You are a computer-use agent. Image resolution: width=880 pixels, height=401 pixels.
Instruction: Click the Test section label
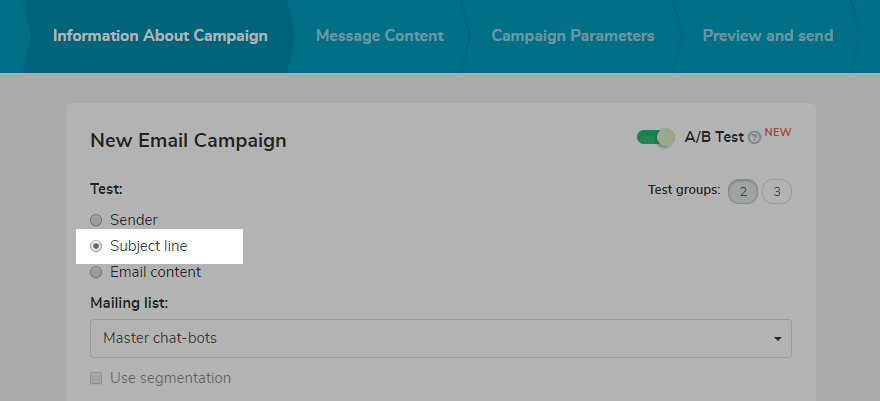[106, 188]
